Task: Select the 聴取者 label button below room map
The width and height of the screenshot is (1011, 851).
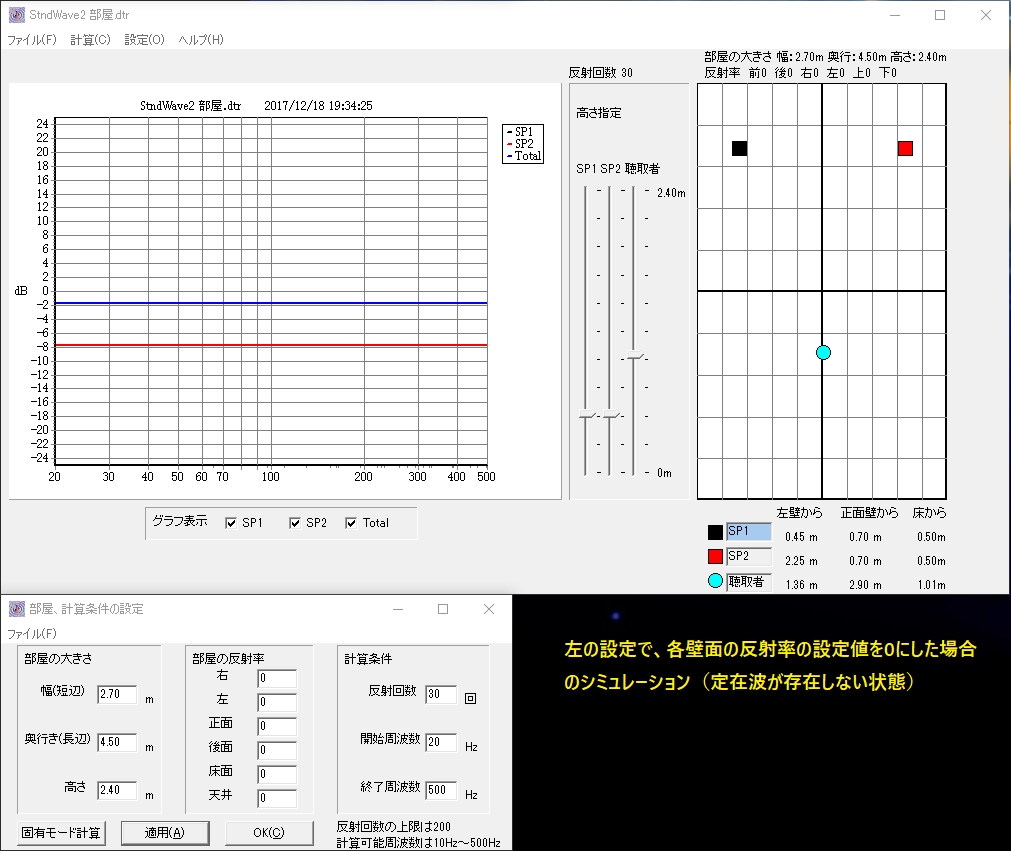Action: [749, 582]
